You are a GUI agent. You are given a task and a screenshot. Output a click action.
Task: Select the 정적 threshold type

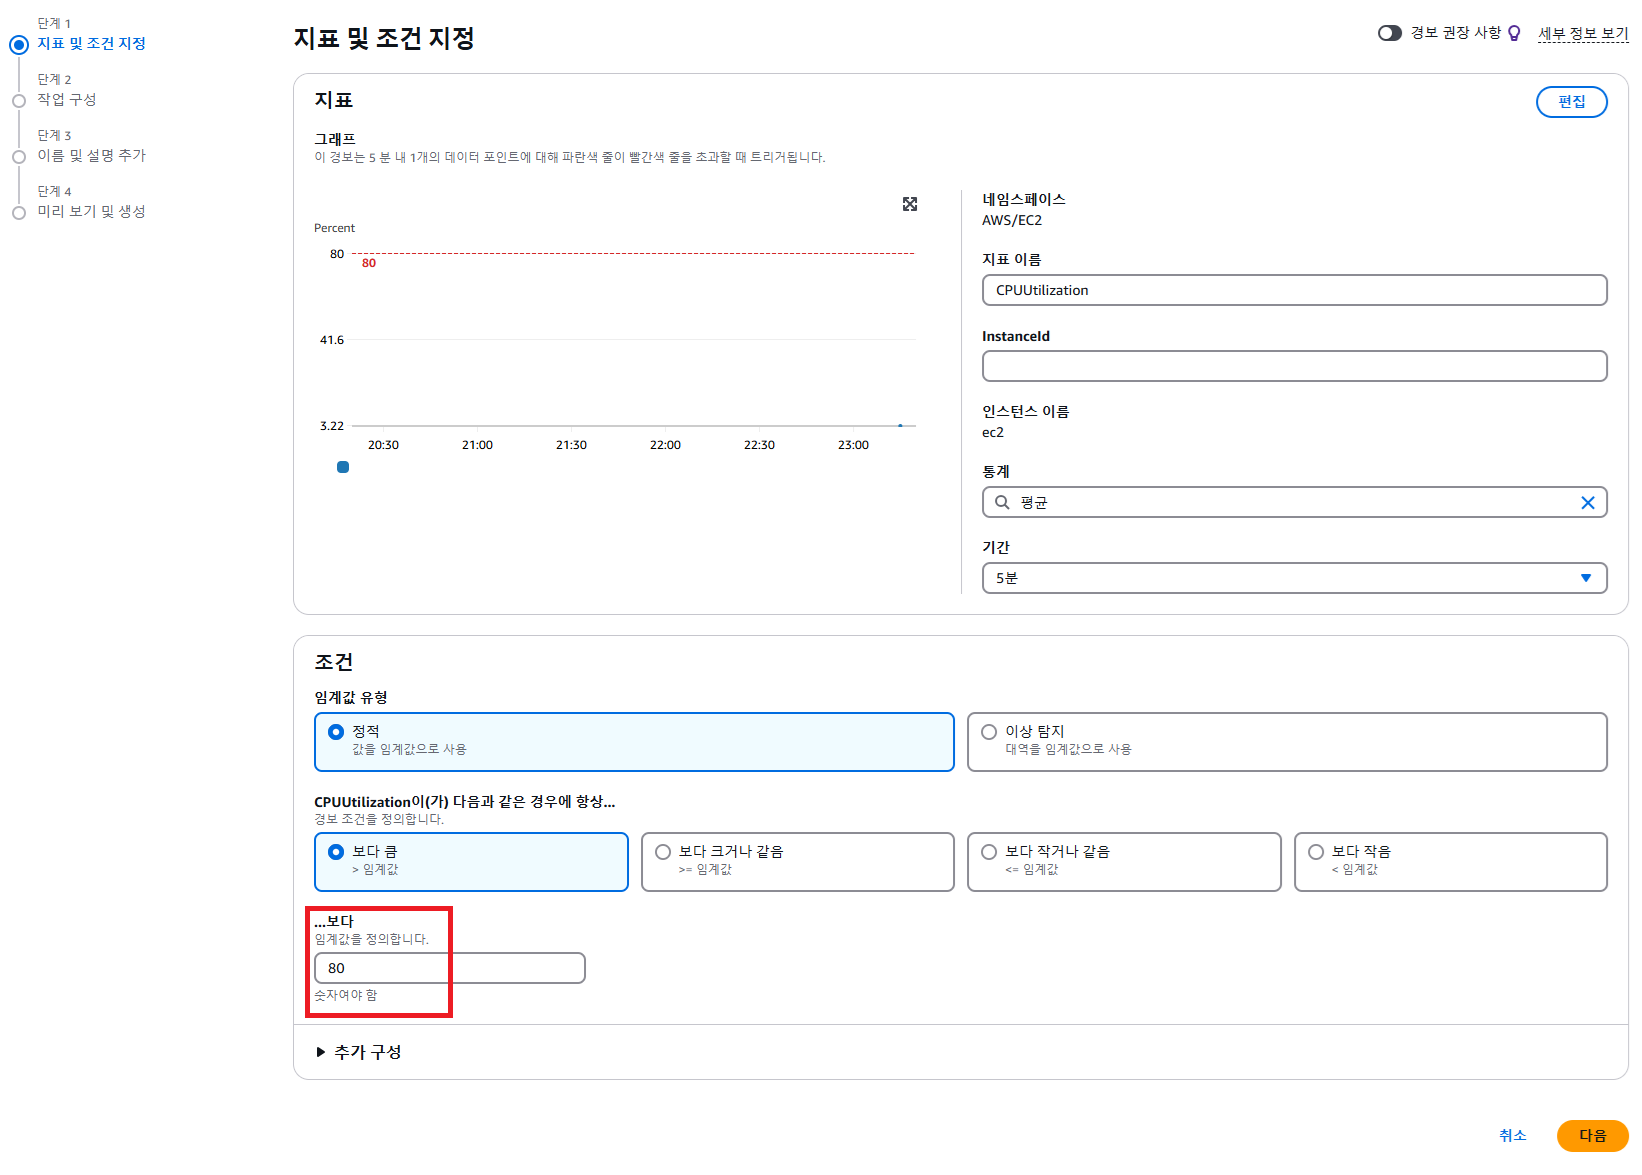pyautogui.click(x=634, y=742)
